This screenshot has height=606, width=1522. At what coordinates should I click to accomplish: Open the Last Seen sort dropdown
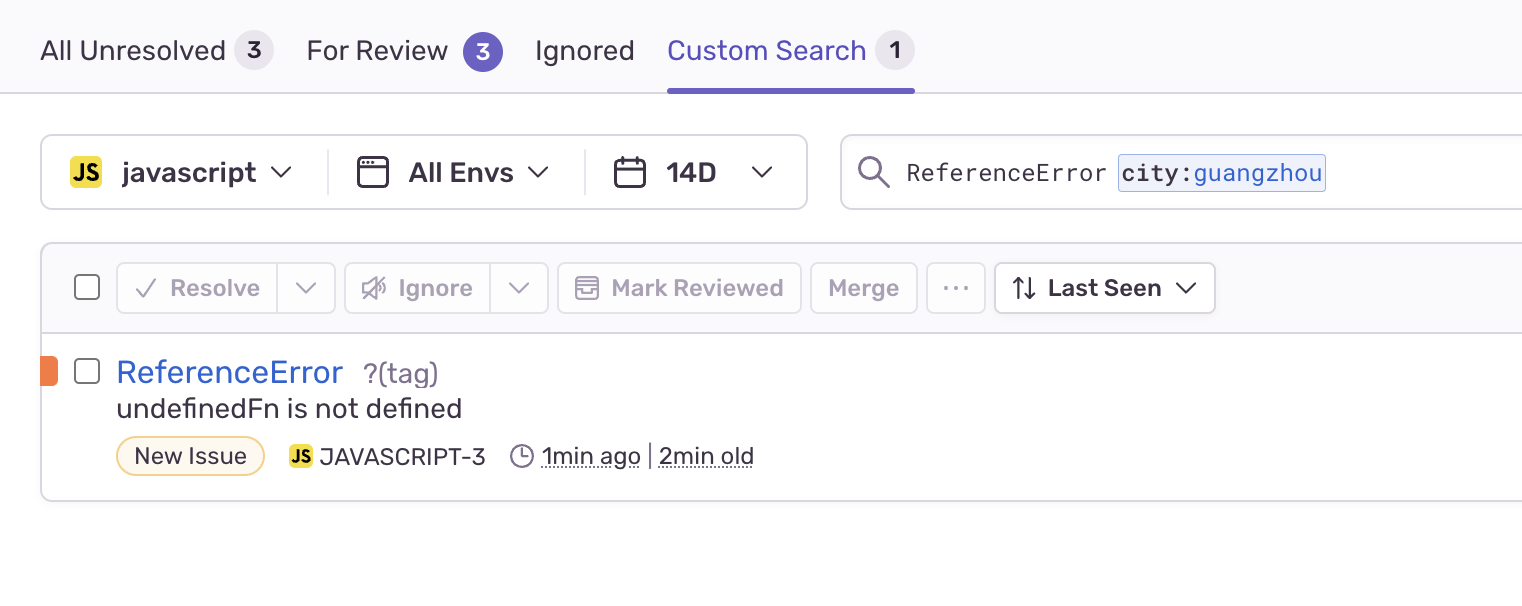point(1105,288)
